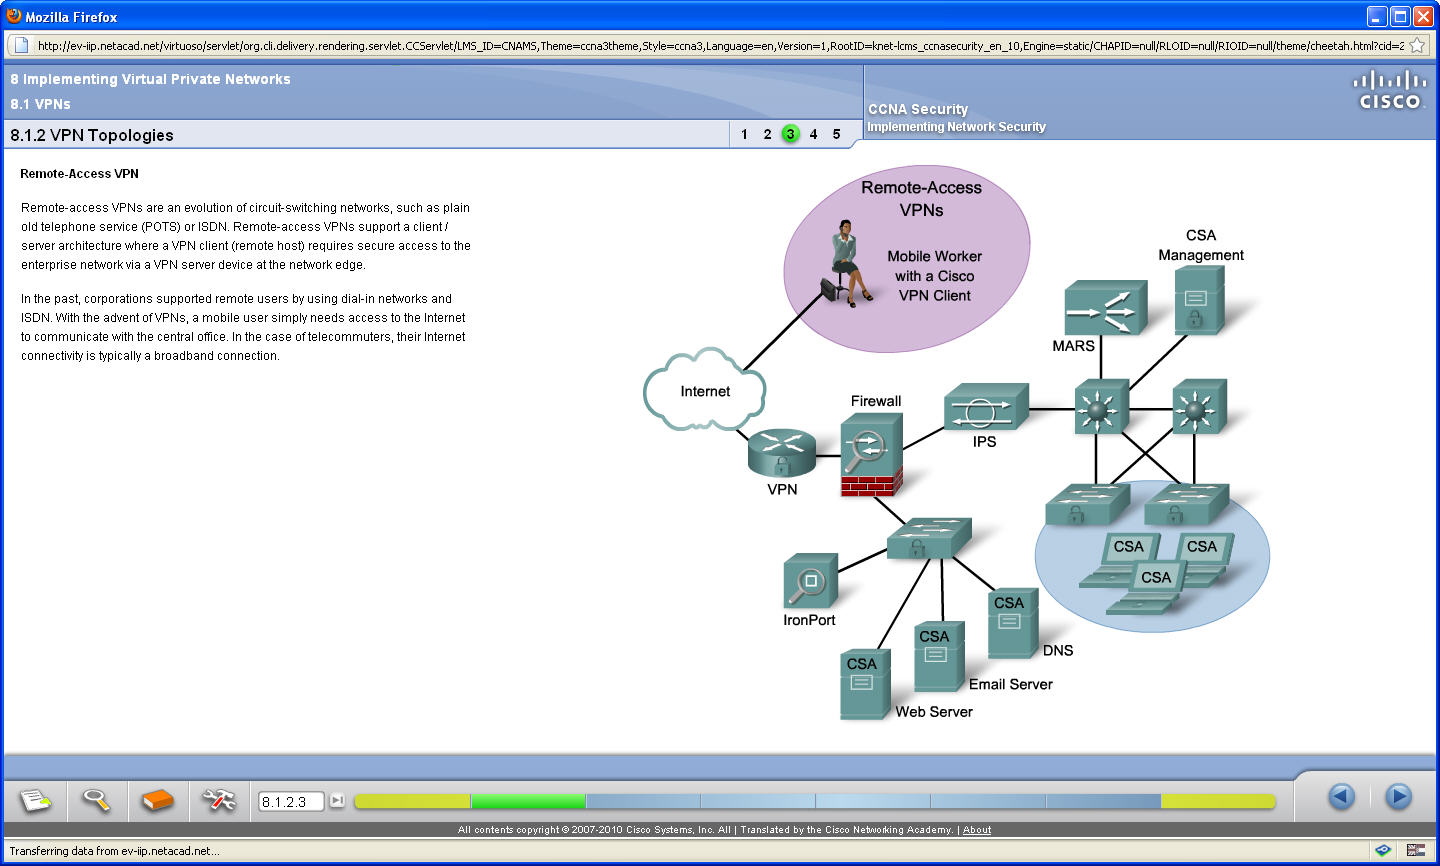Click the bold 'Remote-Access VPN' heading

[79, 173]
